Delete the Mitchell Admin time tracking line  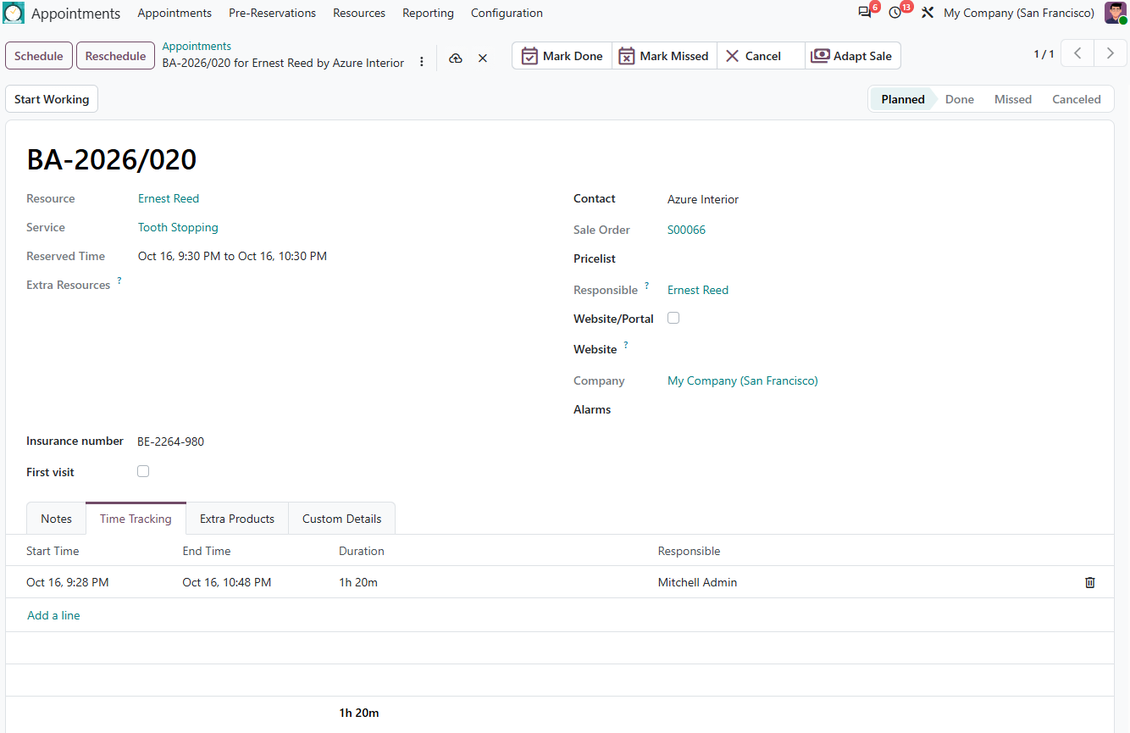click(x=1090, y=582)
